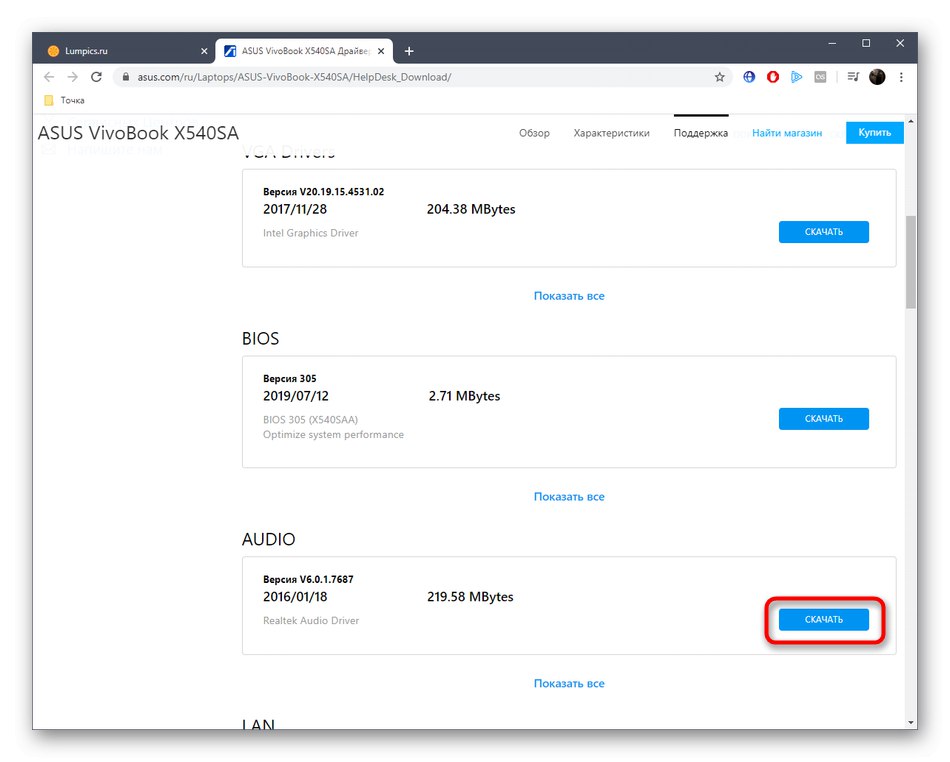Download the Realtek Audio Driver
The height and width of the screenshot is (762, 950).
823,619
